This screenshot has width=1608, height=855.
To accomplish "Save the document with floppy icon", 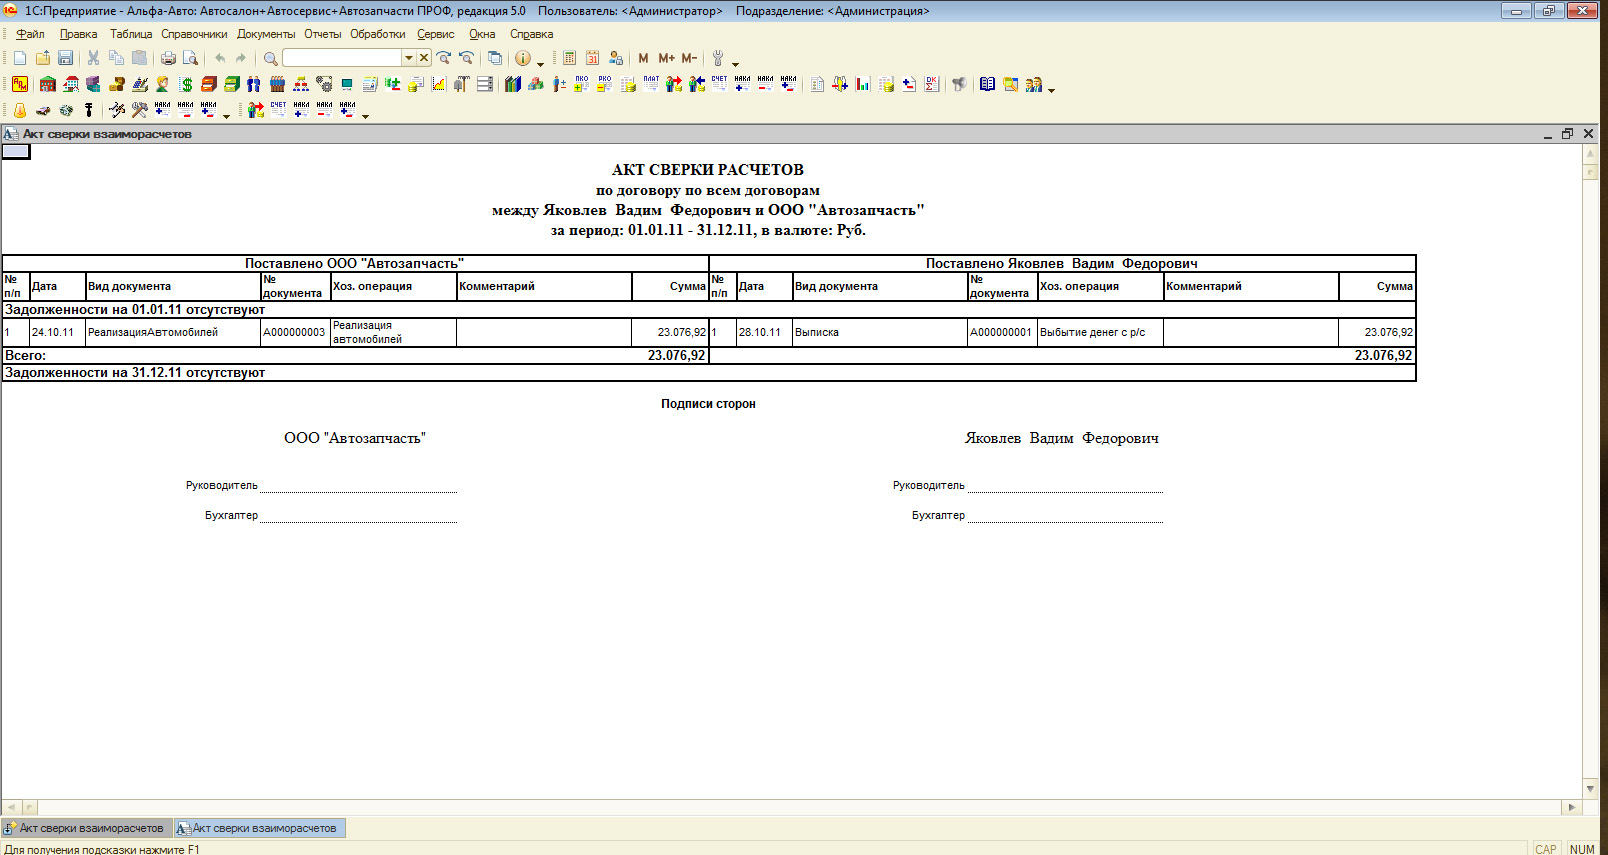I will coord(65,58).
